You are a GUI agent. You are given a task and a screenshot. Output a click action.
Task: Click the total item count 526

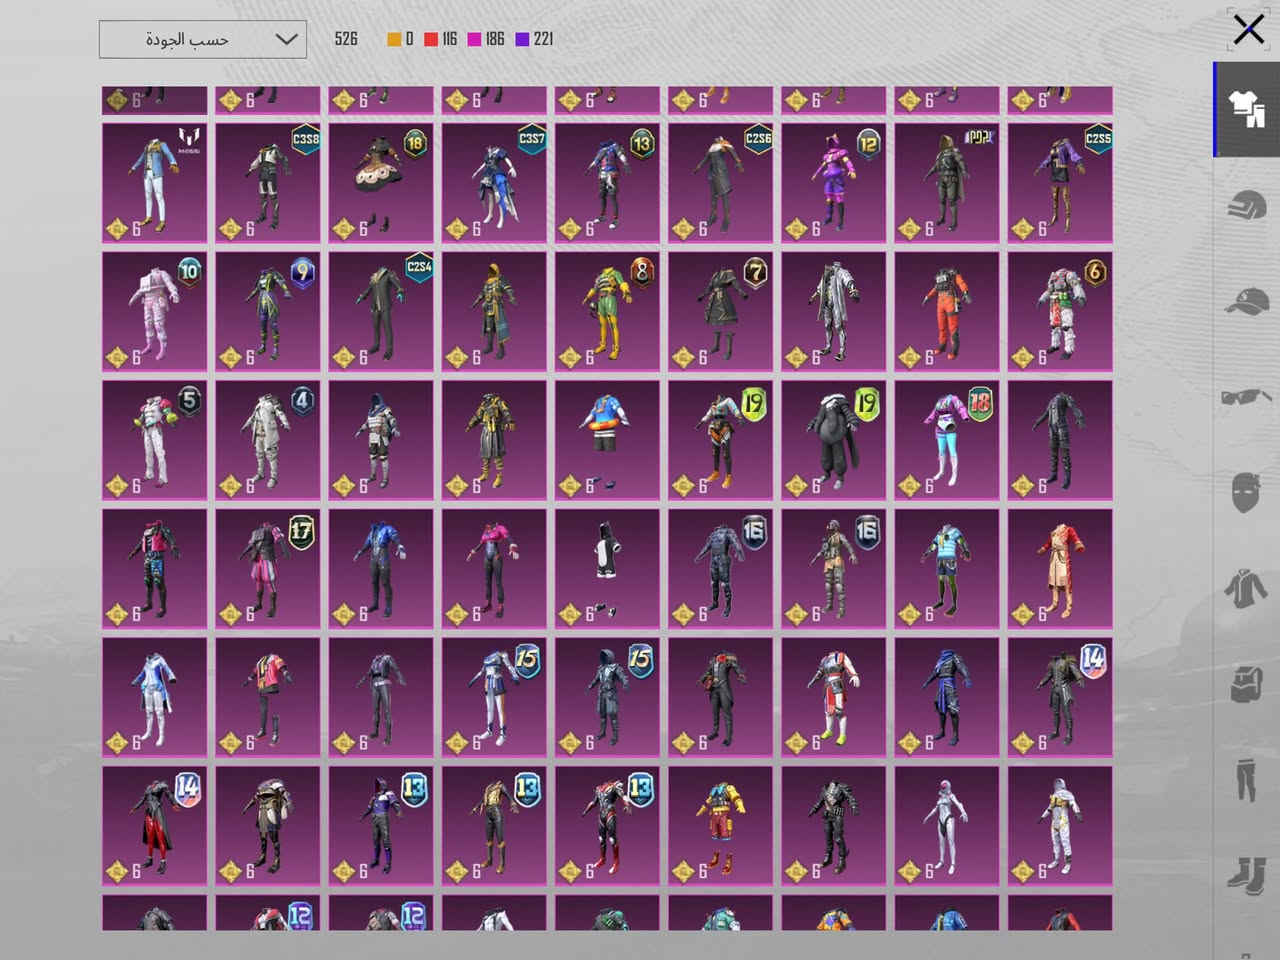[346, 39]
